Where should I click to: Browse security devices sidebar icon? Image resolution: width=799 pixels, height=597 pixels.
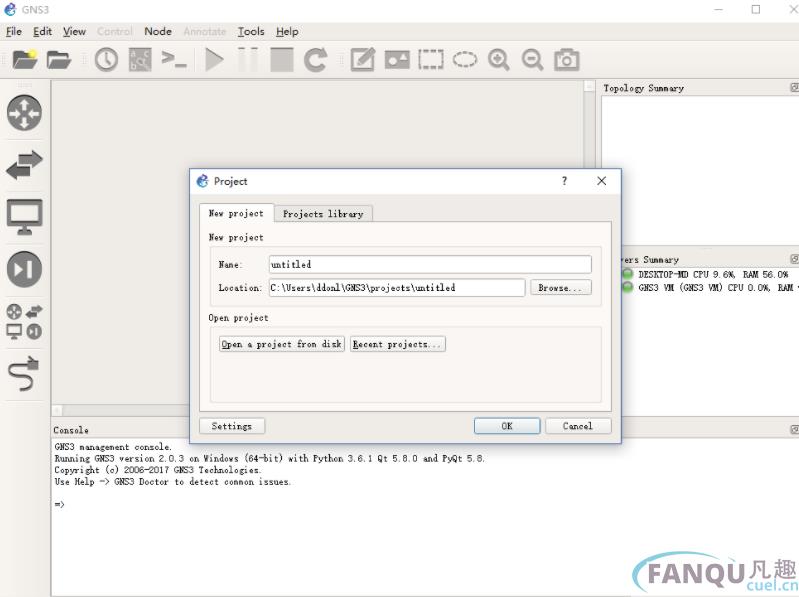point(24,269)
